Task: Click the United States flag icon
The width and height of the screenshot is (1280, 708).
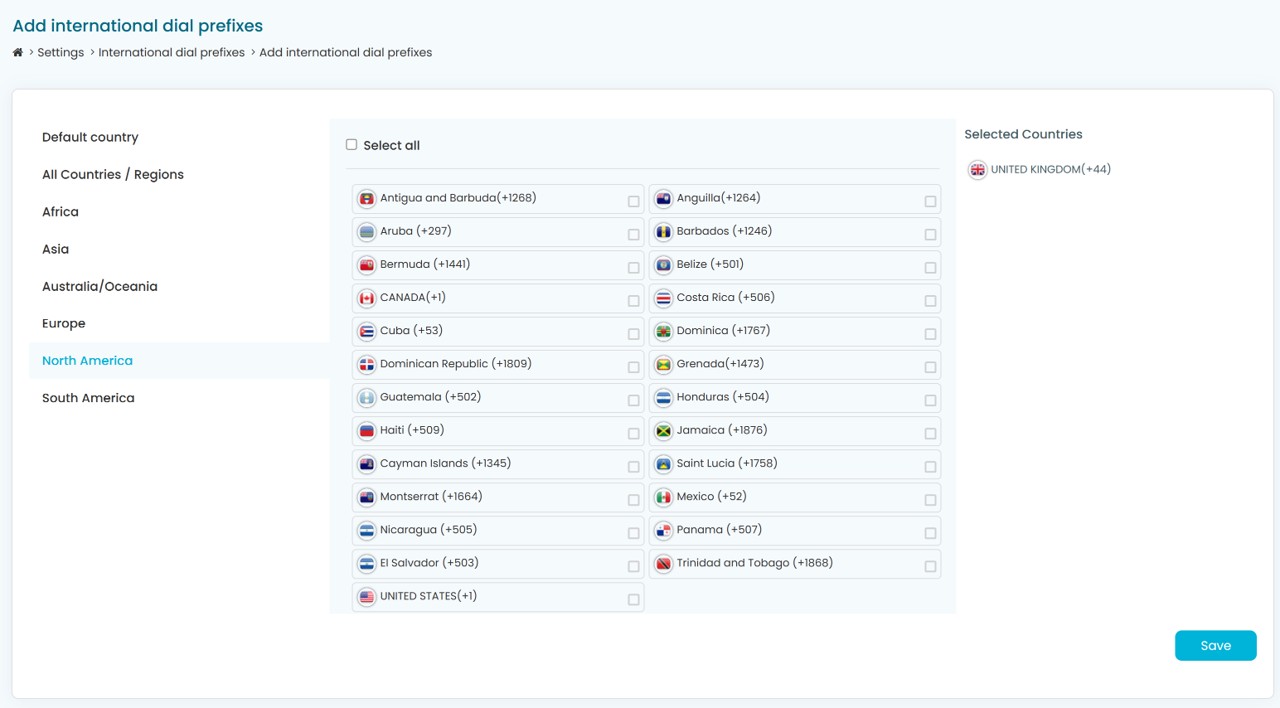Action: tap(366, 597)
